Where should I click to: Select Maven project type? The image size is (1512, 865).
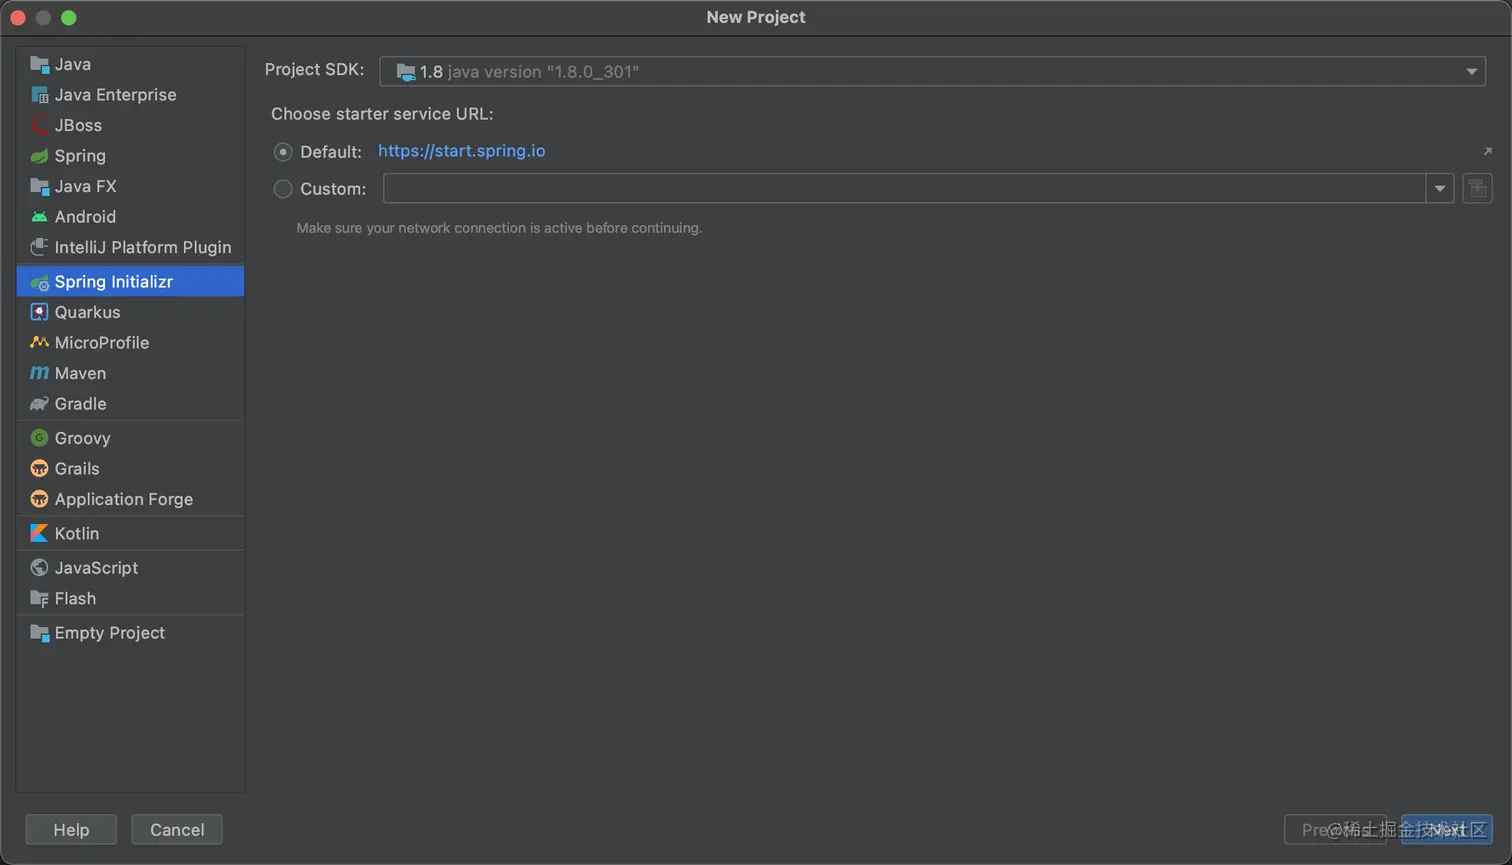(x=130, y=373)
